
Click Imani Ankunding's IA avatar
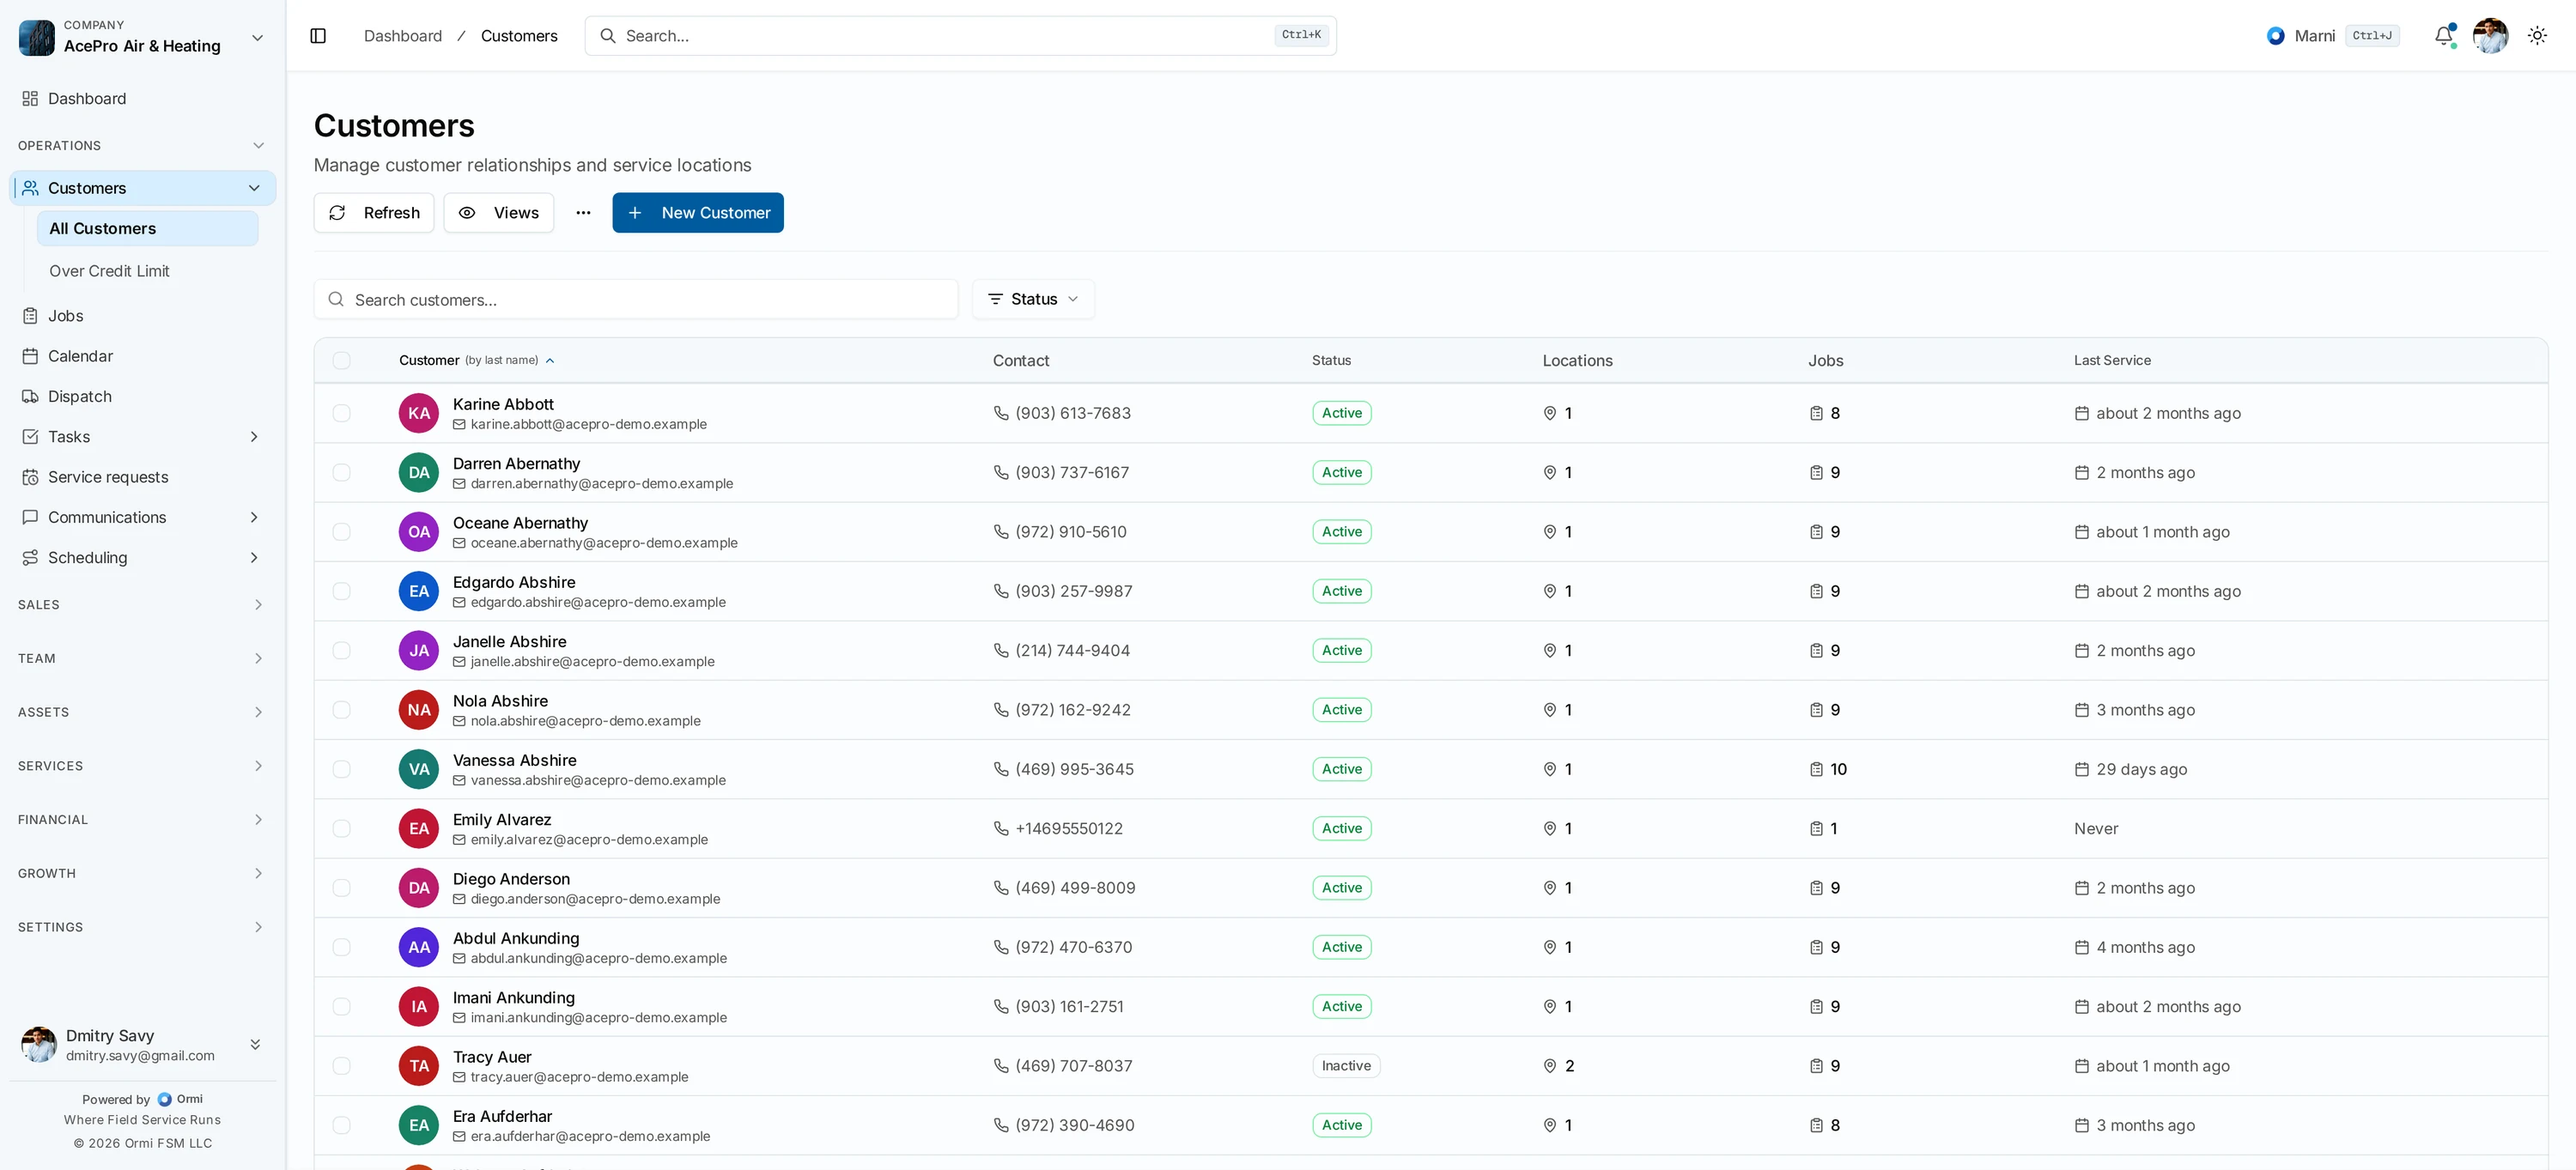[x=419, y=1006]
